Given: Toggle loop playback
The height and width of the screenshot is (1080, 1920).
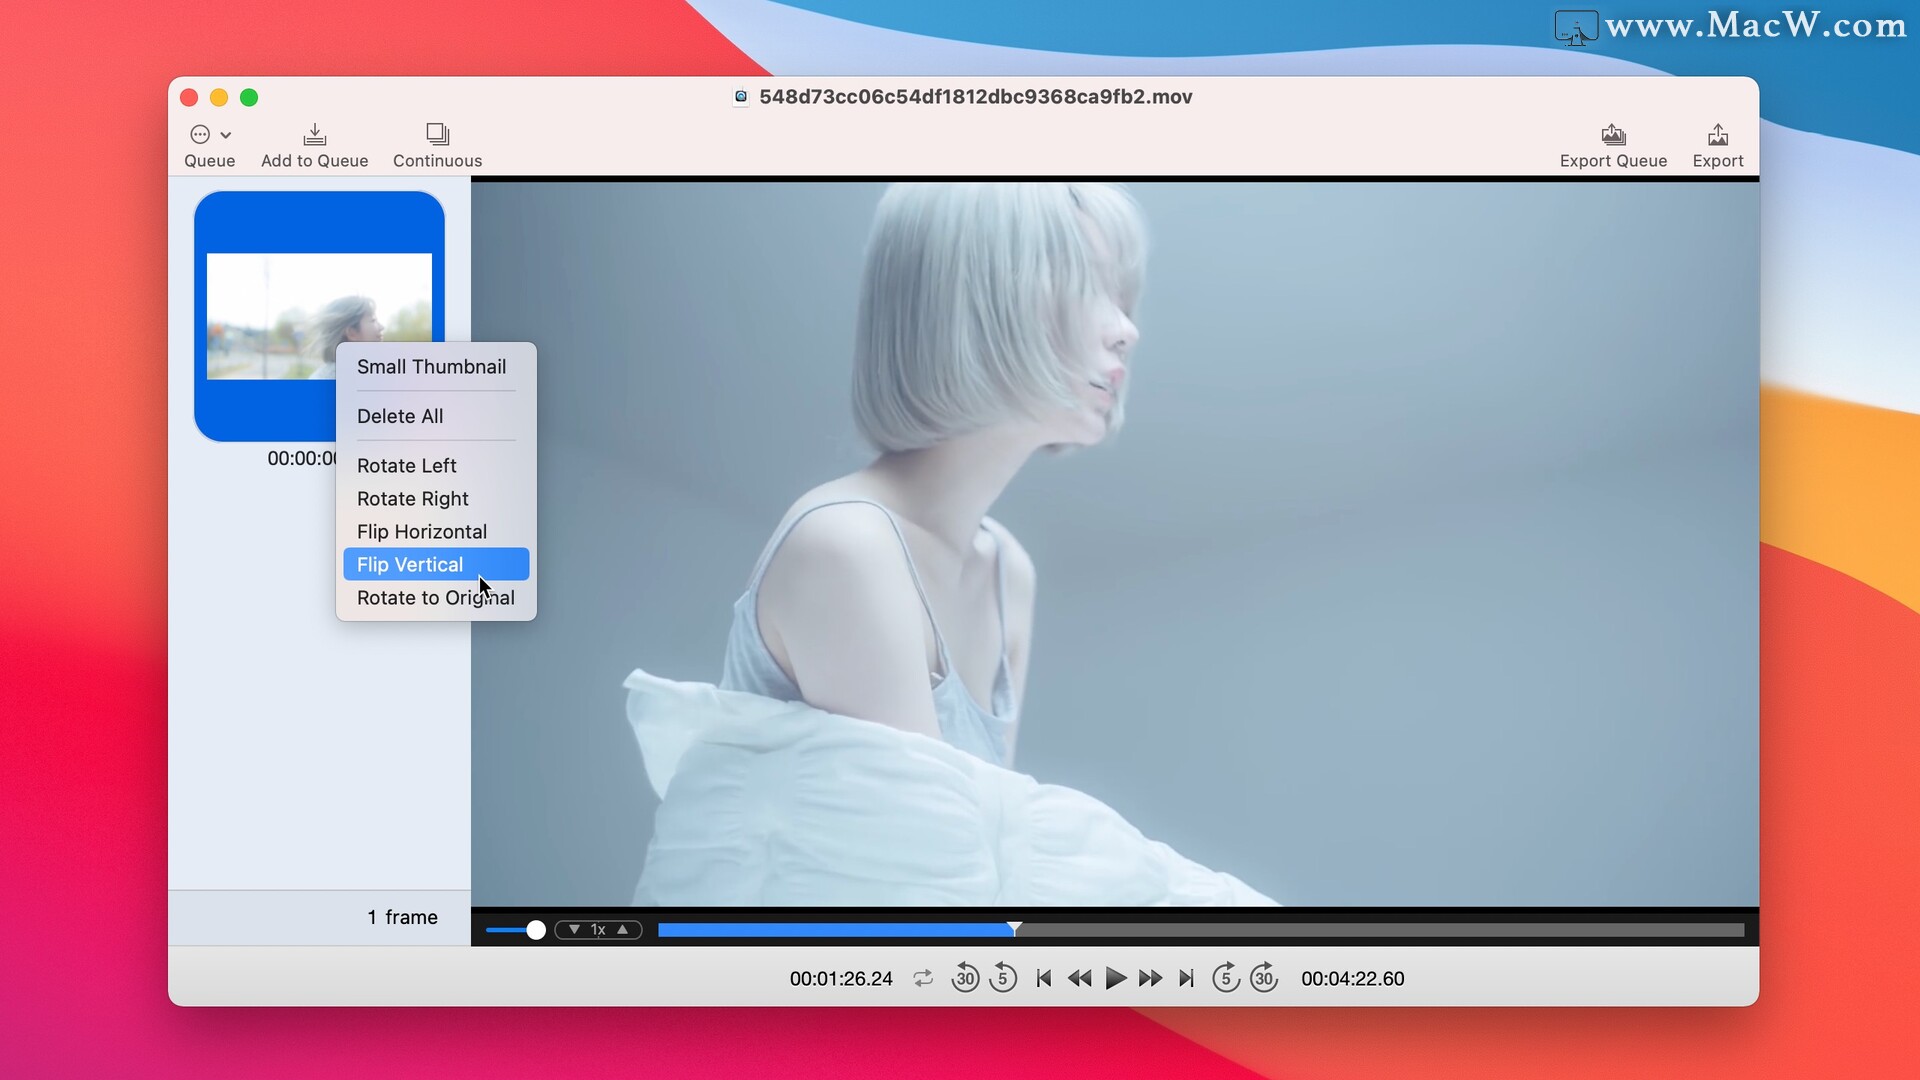Looking at the screenshot, I should (x=923, y=978).
